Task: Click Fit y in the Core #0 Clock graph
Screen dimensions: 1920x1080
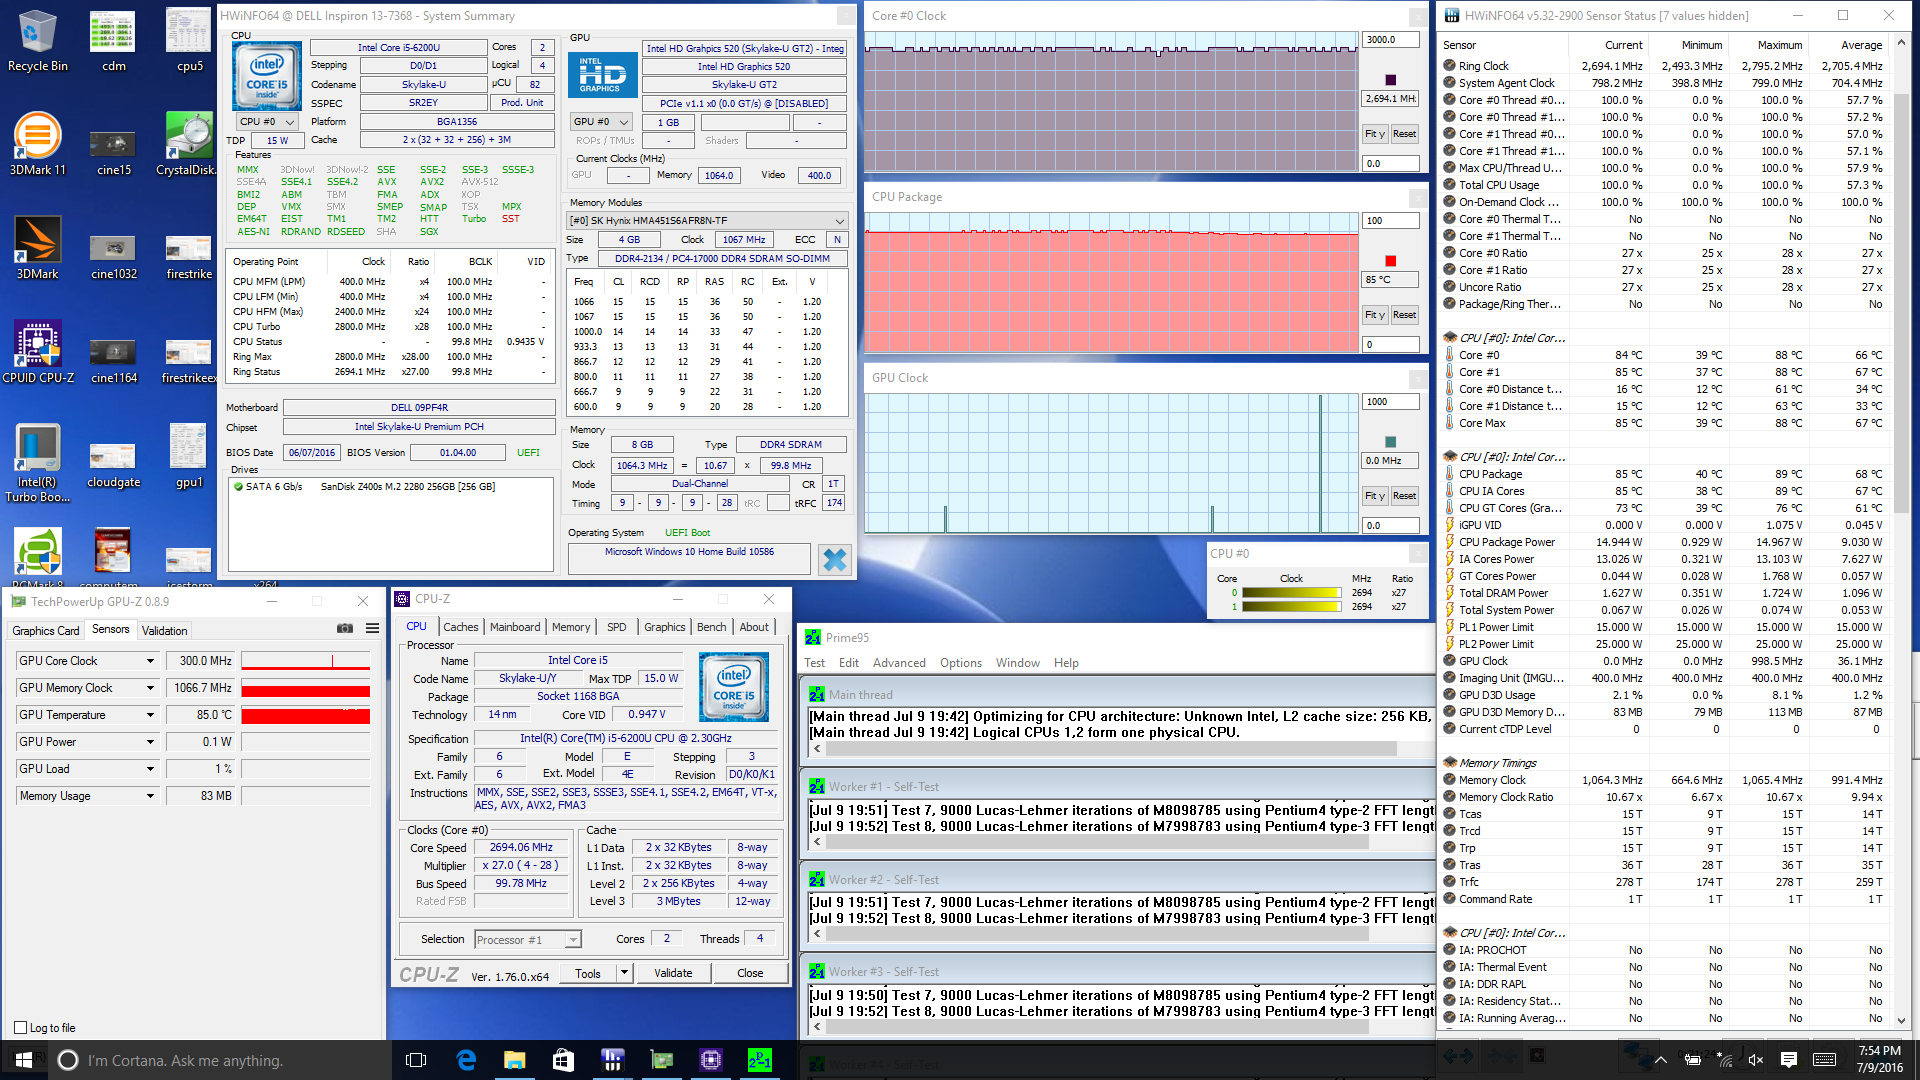Action: click(1375, 134)
